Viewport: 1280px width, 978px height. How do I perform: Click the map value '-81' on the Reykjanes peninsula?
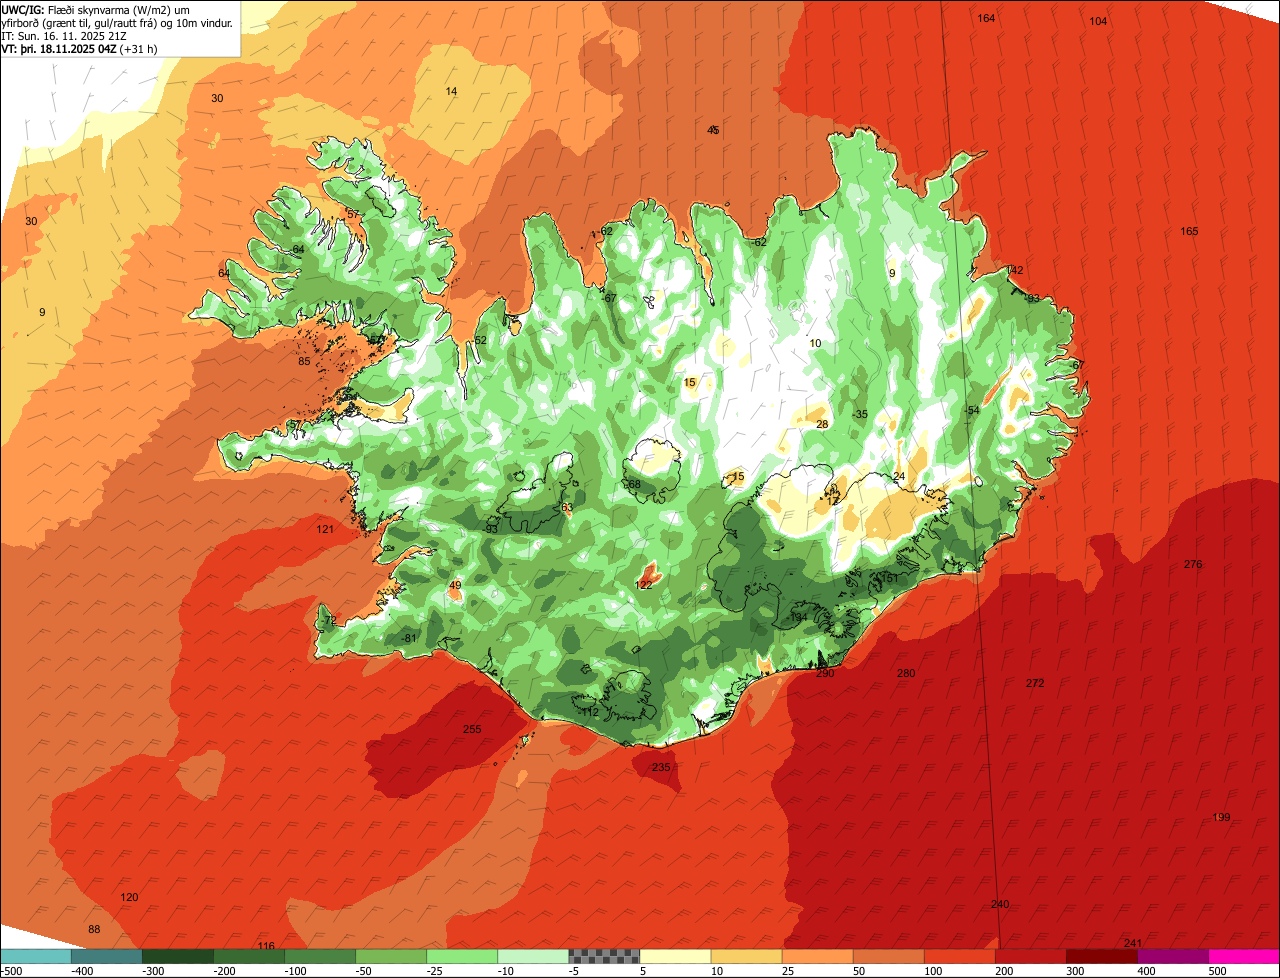pos(409,639)
